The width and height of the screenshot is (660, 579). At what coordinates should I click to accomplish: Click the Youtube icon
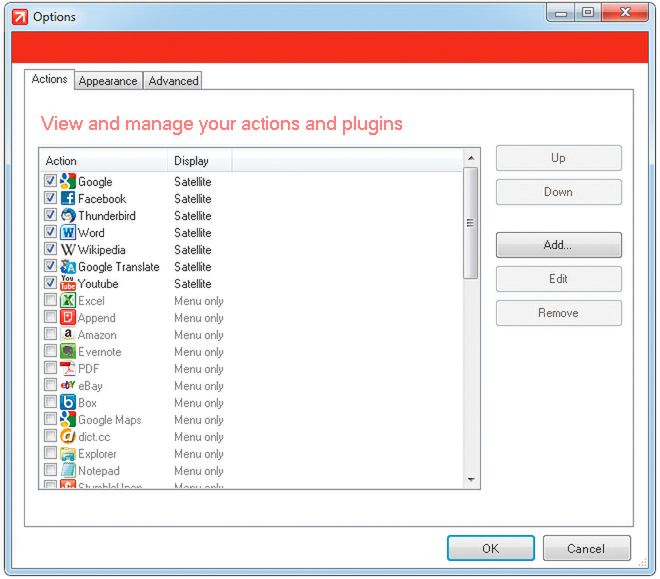[68, 283]
